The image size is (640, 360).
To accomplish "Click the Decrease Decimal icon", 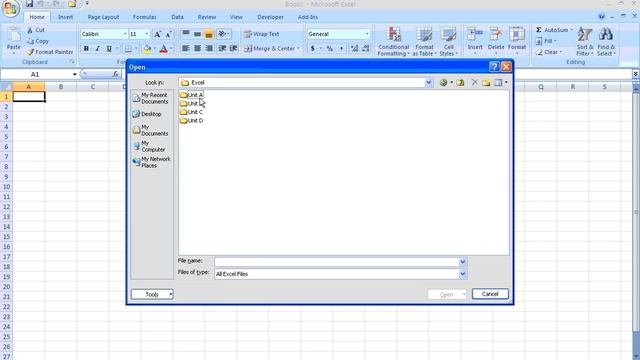I will [366, 49].
